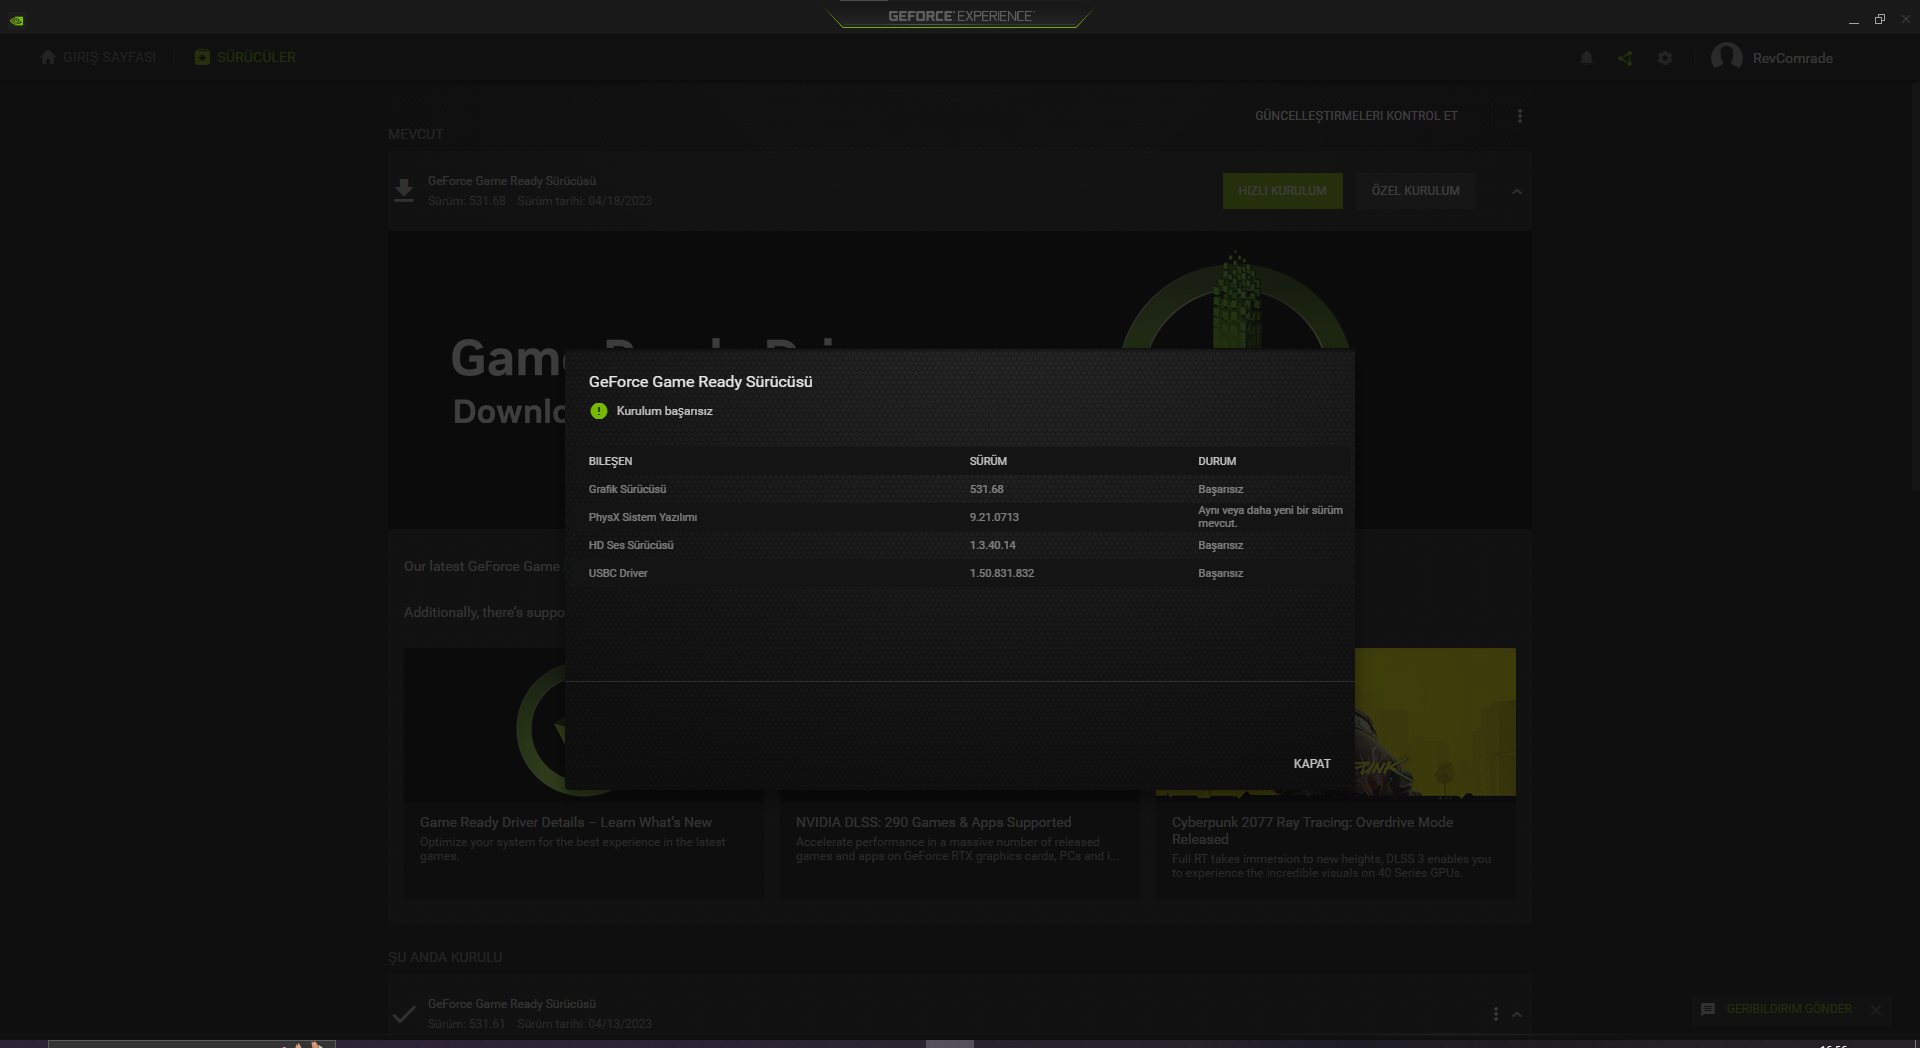Select the HD Ses Sürücüsü row

tap(960, 545)
